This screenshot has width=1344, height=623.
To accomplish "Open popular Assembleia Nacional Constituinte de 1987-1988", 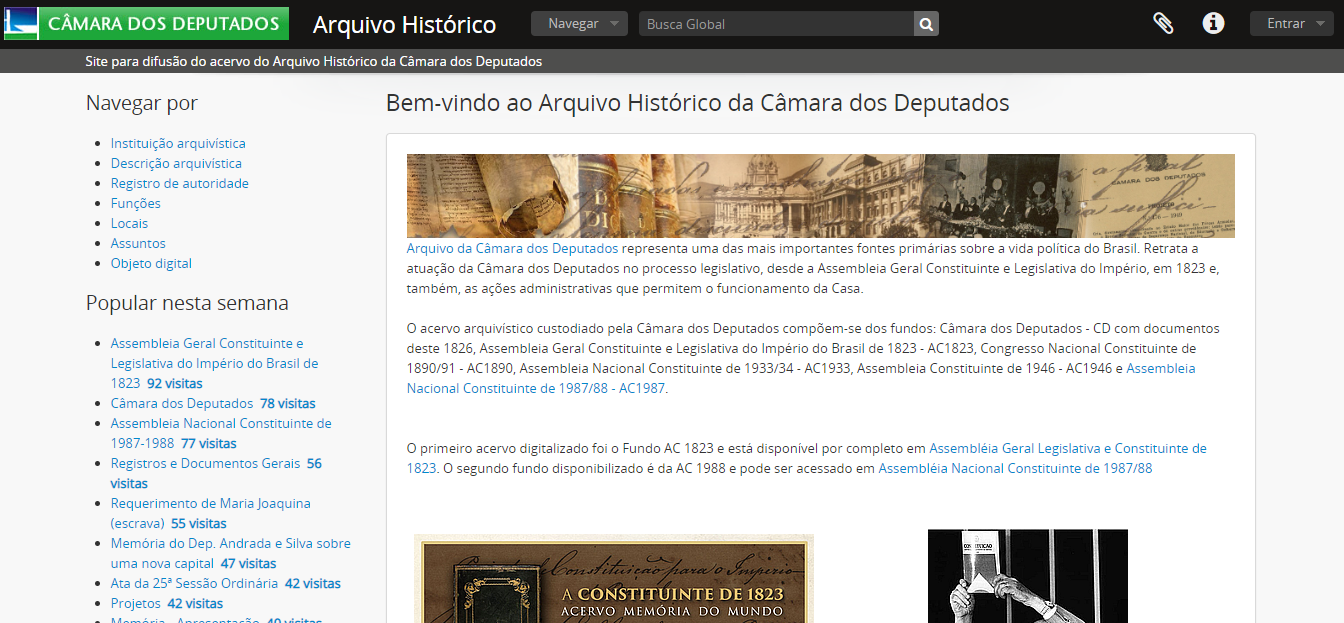I will click(221, 433).
